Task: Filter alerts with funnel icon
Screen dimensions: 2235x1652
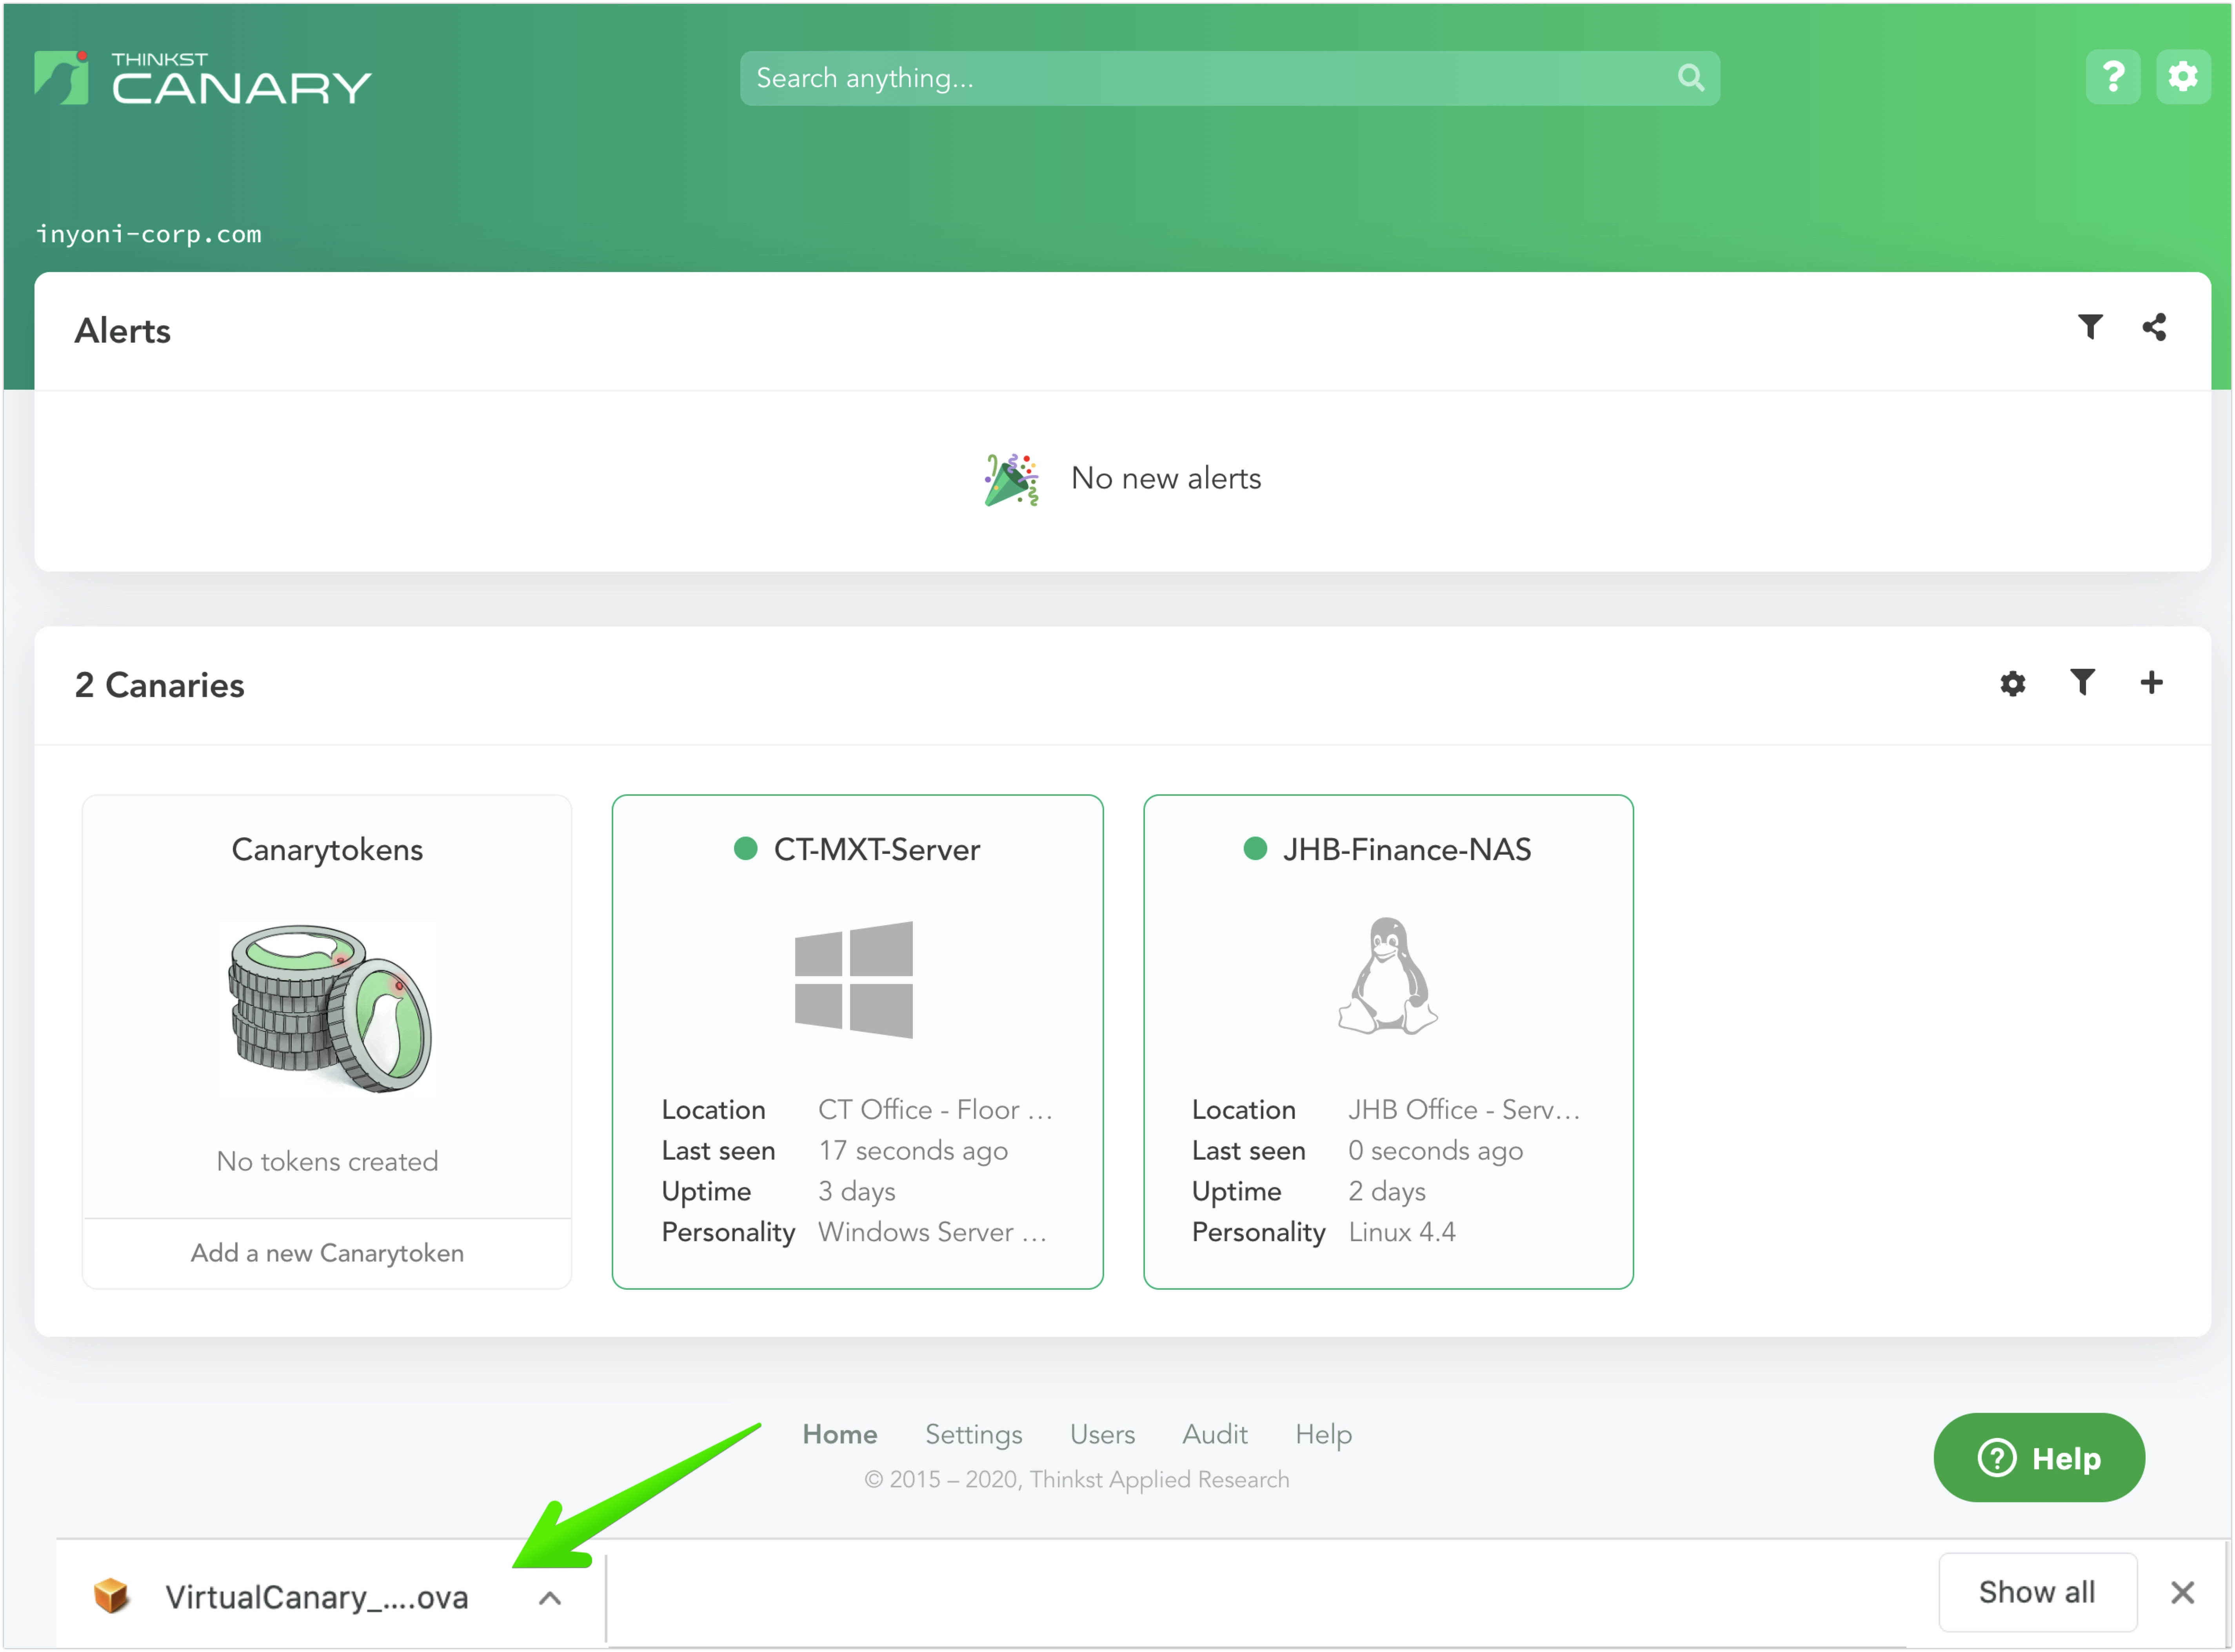Action: click(x=2089, y=327)
